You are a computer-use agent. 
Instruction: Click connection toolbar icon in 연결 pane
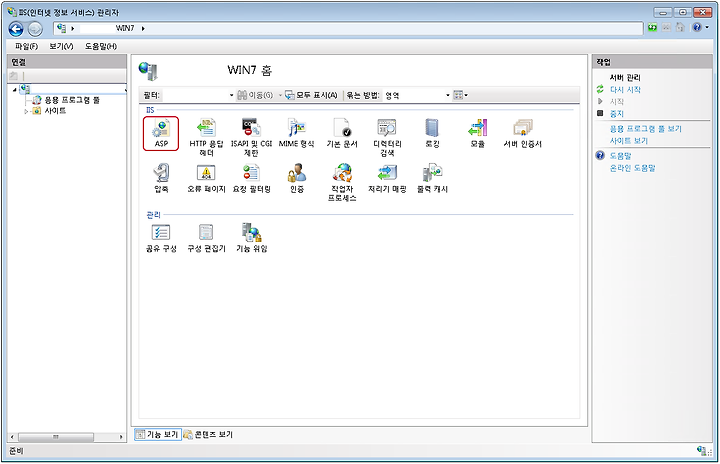click(x=14, y=76)
